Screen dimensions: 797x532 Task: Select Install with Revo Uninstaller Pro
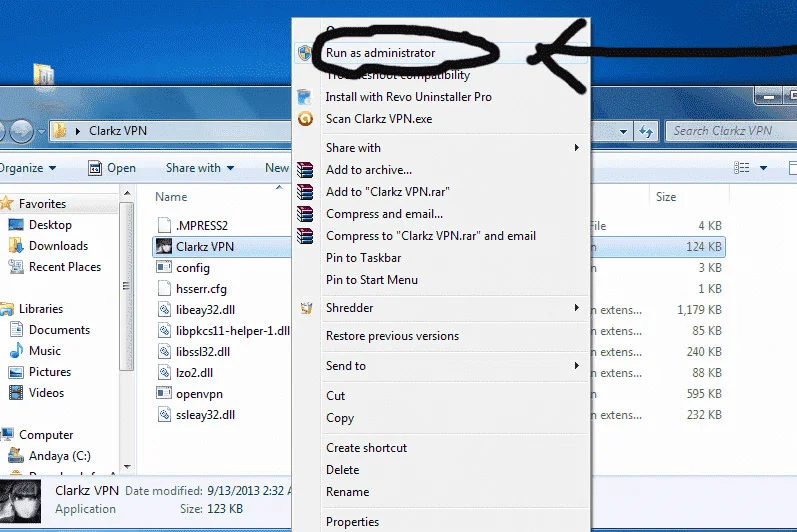409,97
